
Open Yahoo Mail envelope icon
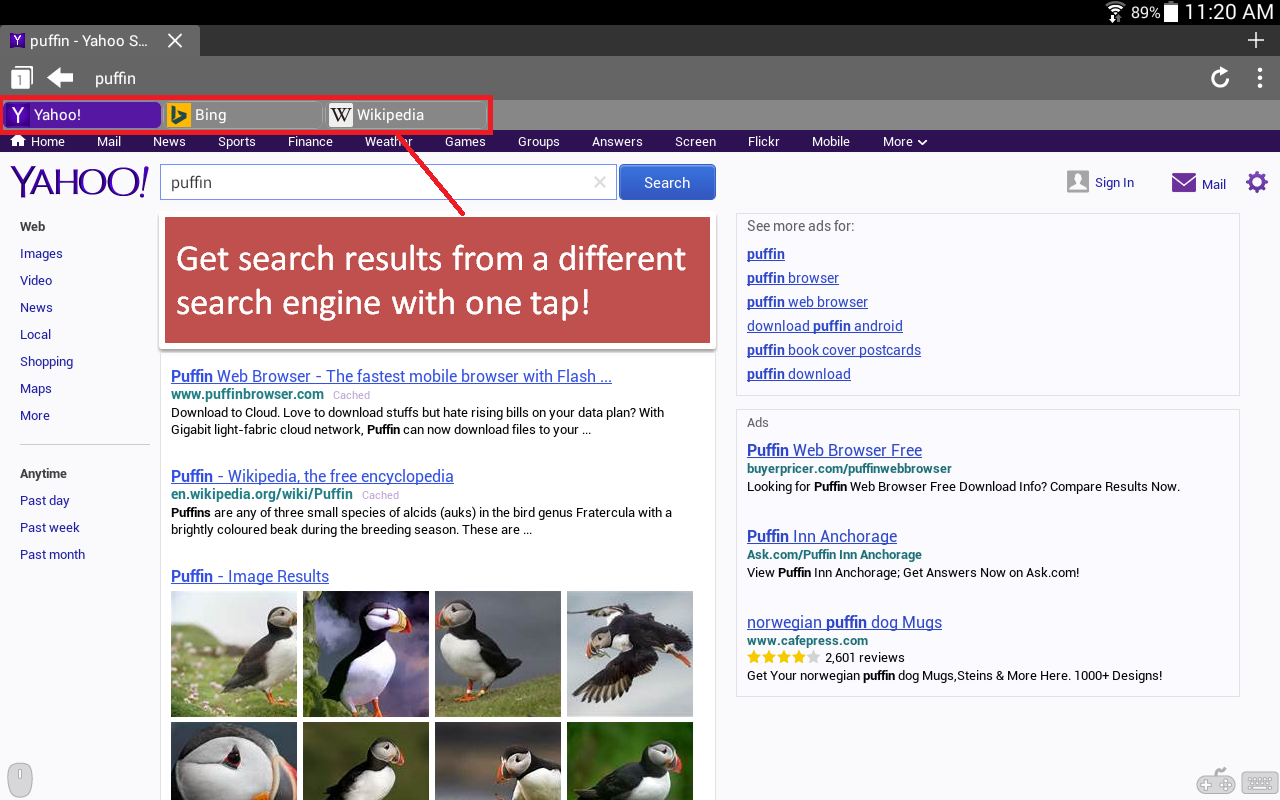click(1184, 183)
